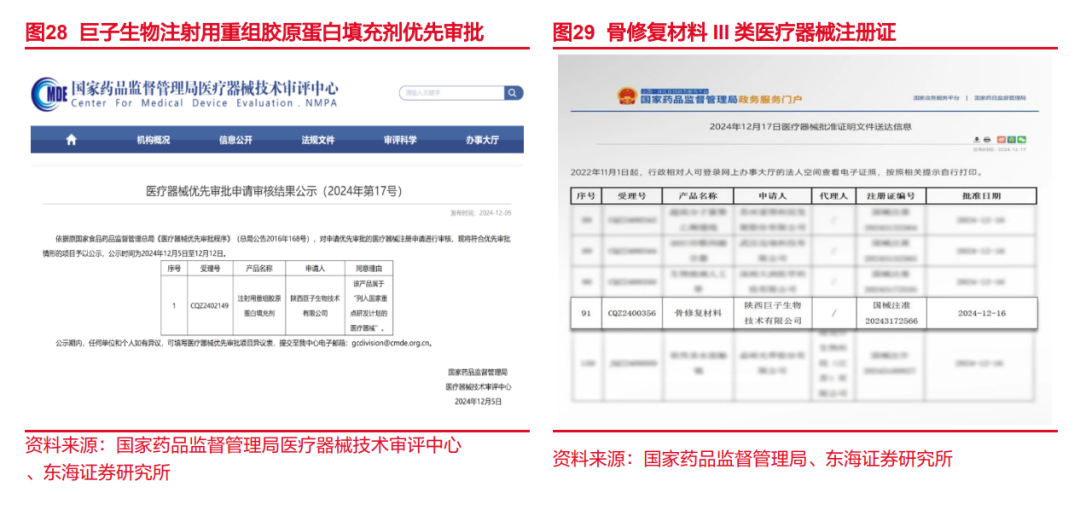The width and height of the screenshot is (1080, 510).
Task: Click the 代理人 column header
Action: (833, 196)
